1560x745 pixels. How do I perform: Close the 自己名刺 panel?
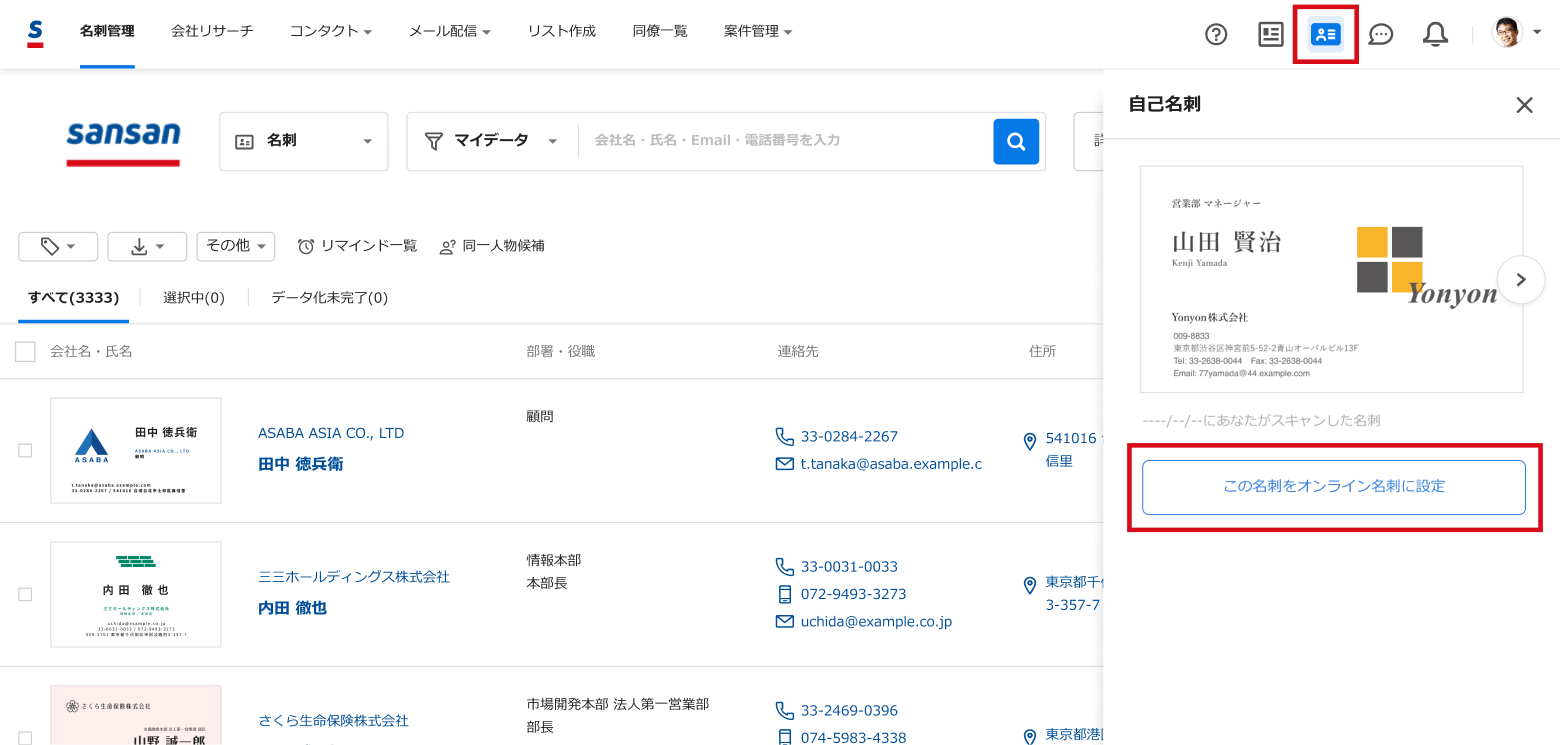(x=1524, y=105)
